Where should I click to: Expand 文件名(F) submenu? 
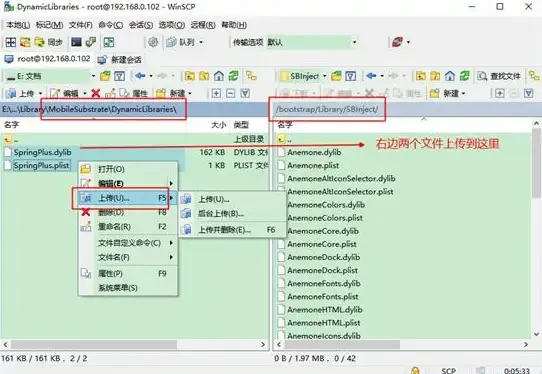pos(128,258)
